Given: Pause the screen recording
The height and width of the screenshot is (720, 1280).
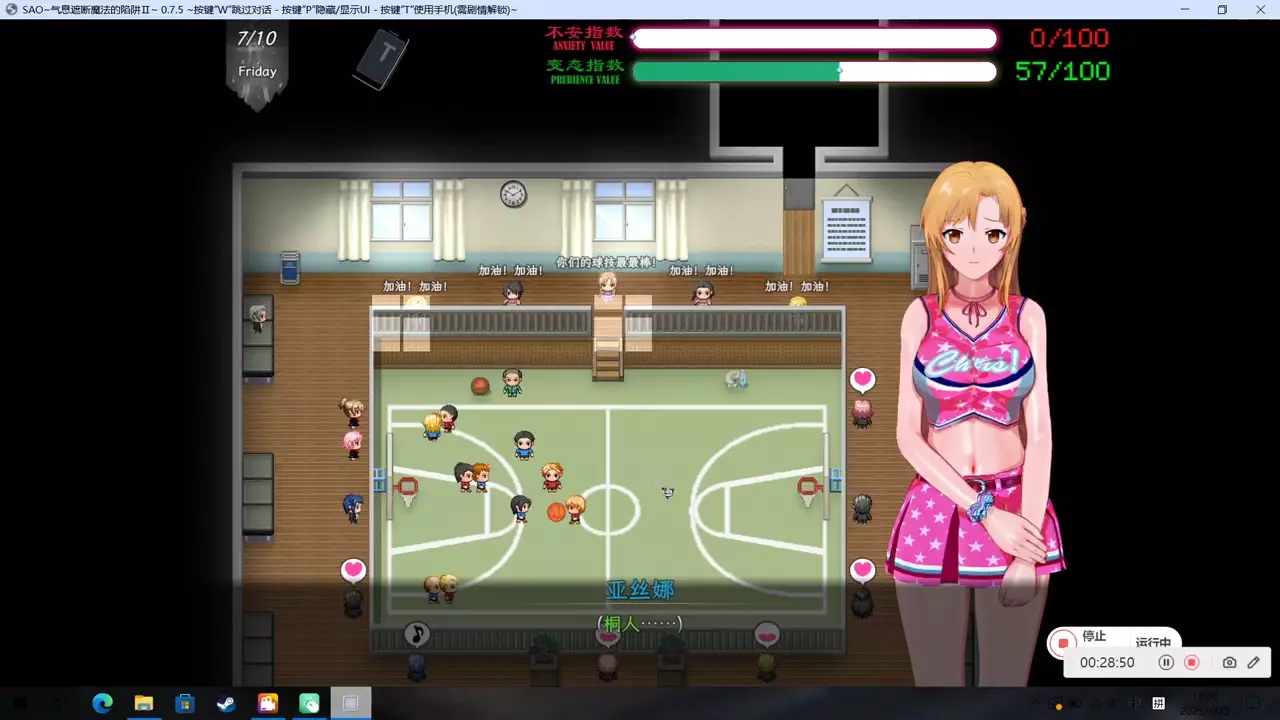Looking at the screenshot, I should (x=1166, y=662).
